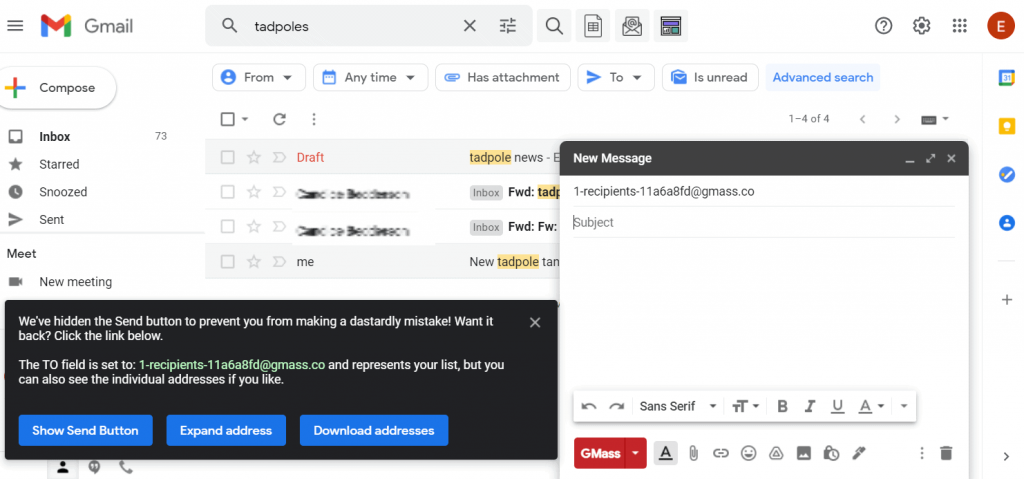Refresh the message list
This screenshot has height=479, width=1024.
pyautogui.click(x=280, y=119)
